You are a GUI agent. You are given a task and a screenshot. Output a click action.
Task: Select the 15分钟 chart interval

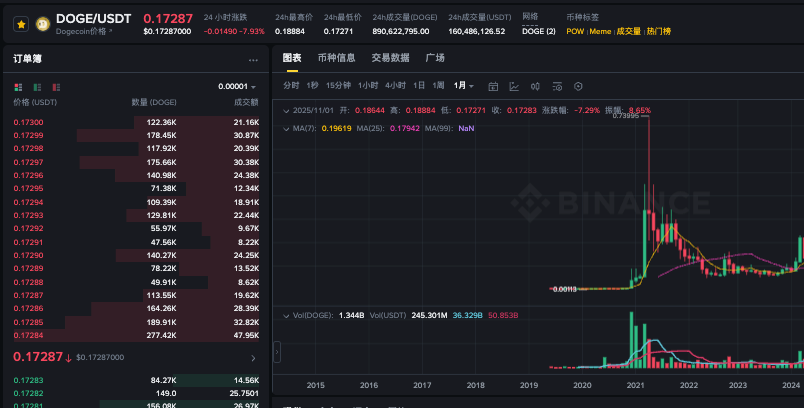(x=338, y=86)
